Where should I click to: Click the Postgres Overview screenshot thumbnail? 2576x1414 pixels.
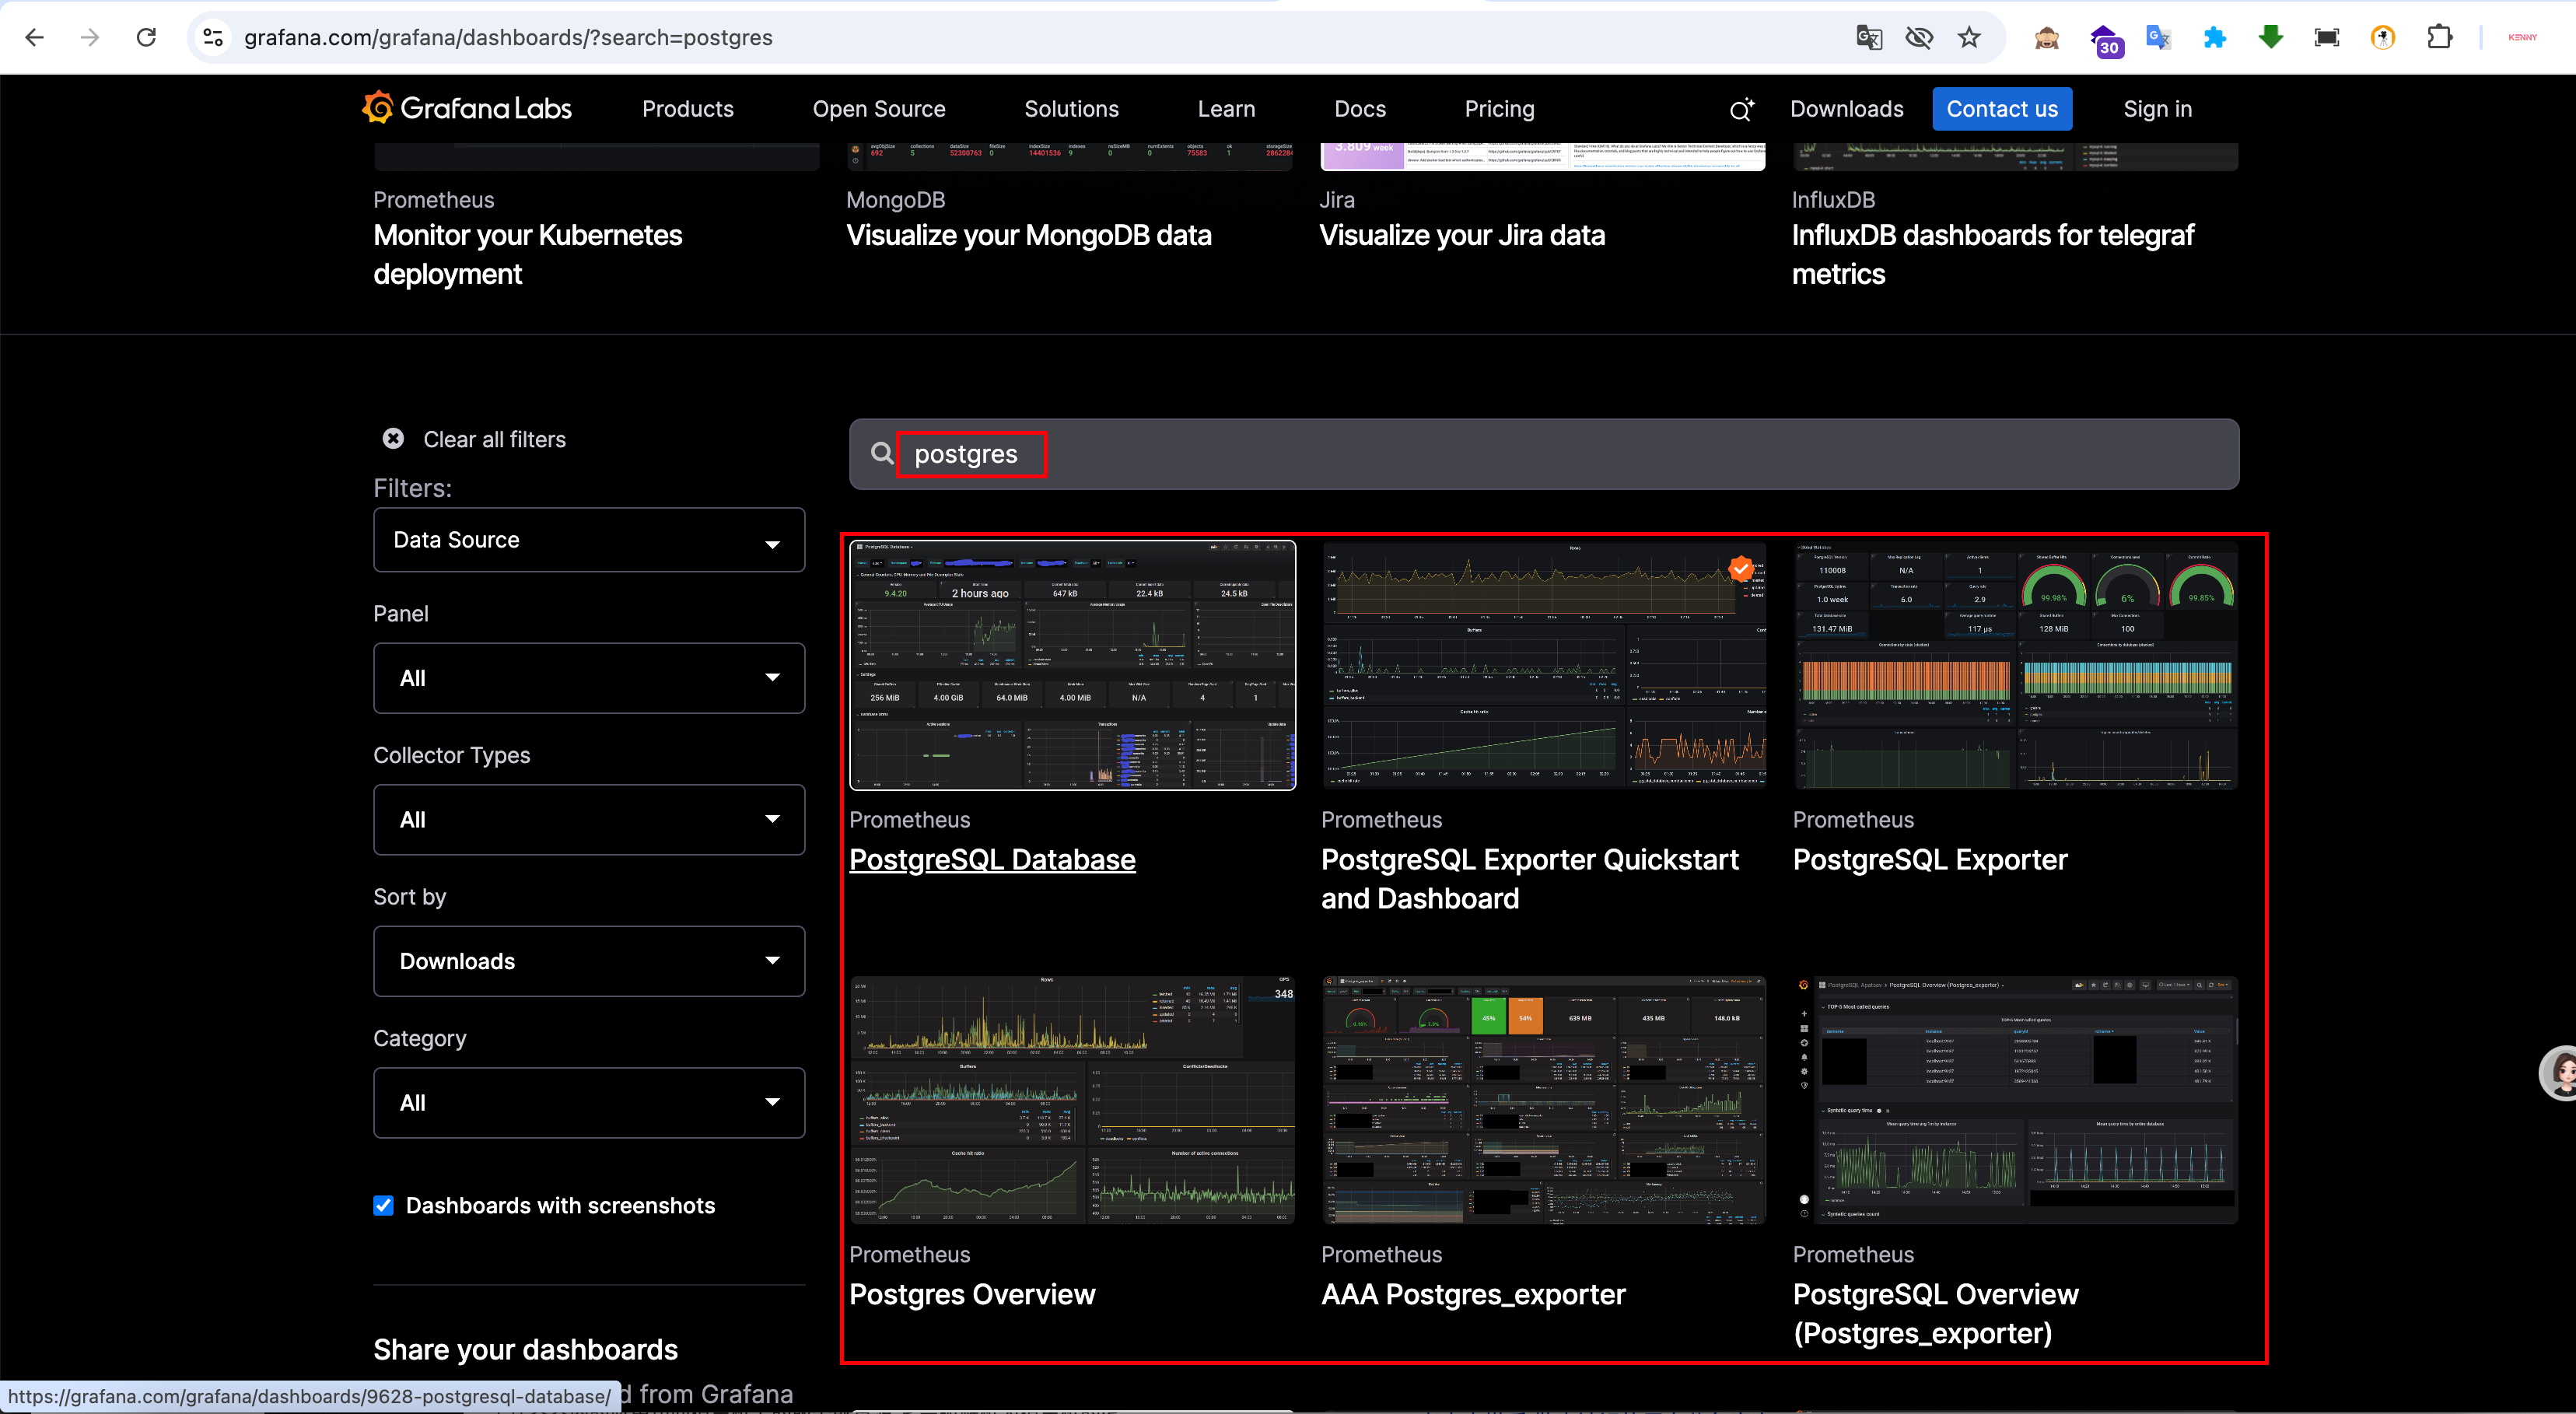(1072, 1100)
